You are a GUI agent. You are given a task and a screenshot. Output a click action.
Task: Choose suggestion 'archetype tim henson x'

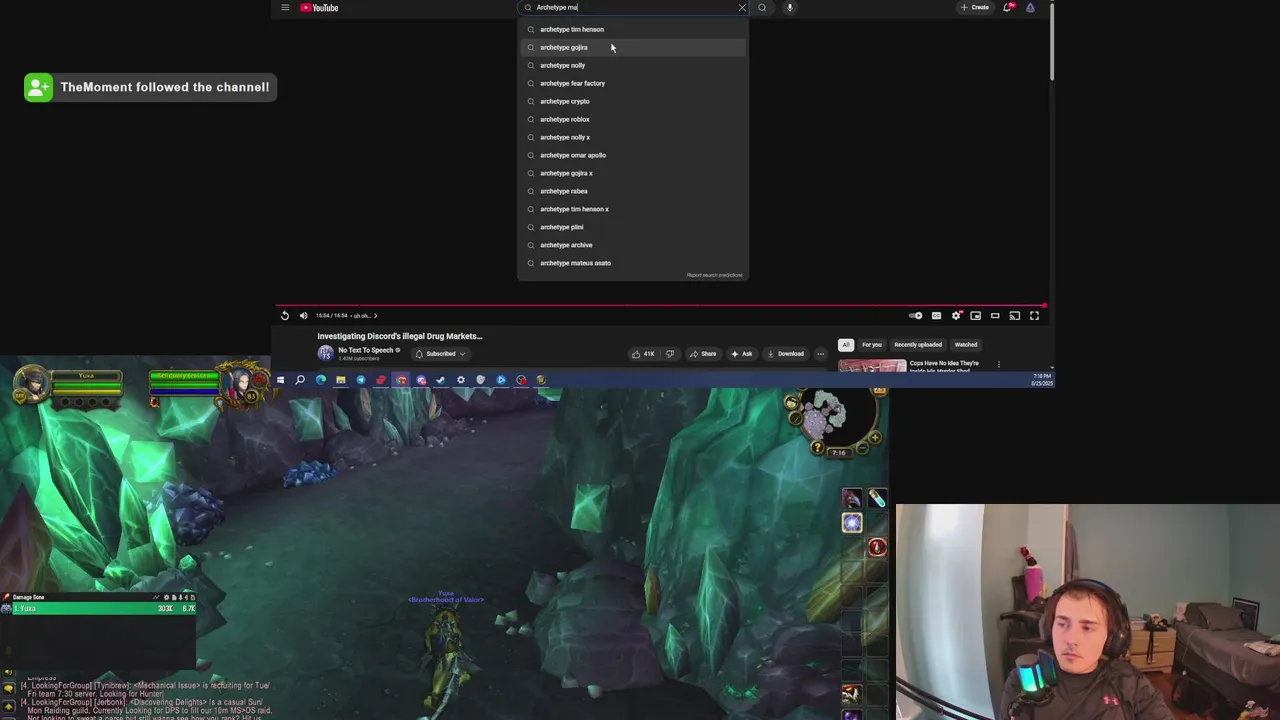[x=632, y=209]
